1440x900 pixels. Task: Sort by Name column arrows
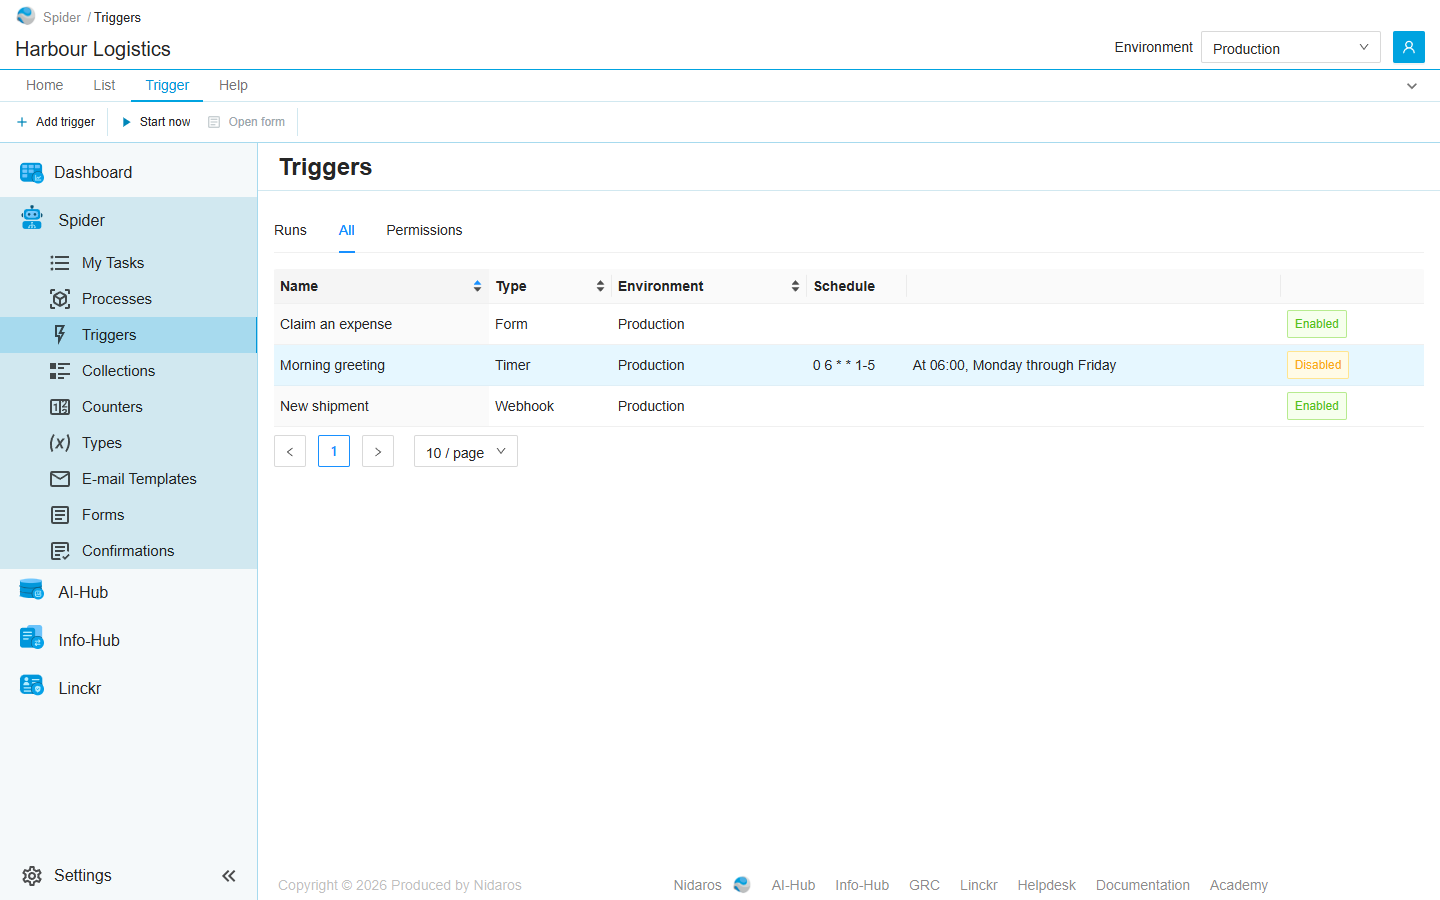tap(477, 286)
